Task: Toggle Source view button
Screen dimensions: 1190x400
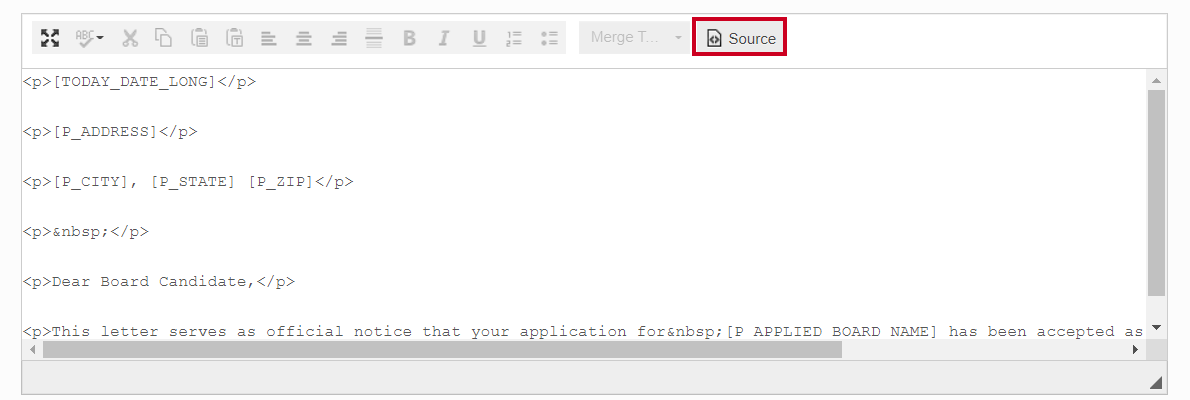Action: [740, 38]
